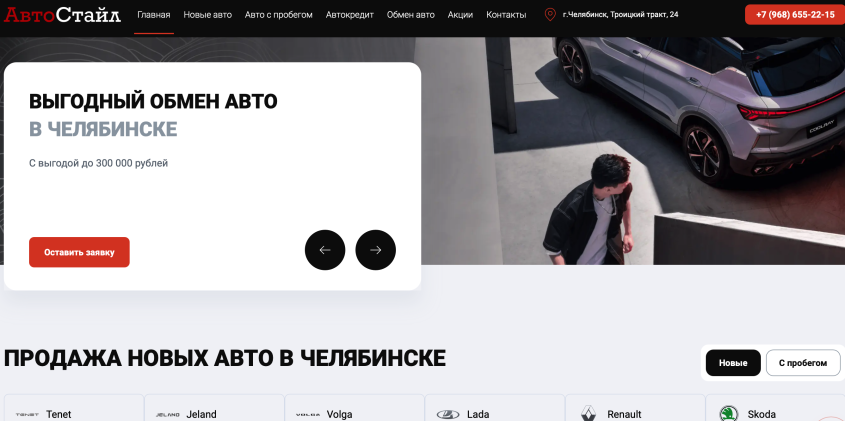Click heading ПРОДАЖА НОВЫХ АВТО В ЧЕЛЯБИНСКЕ

click(x=225, y=358)
